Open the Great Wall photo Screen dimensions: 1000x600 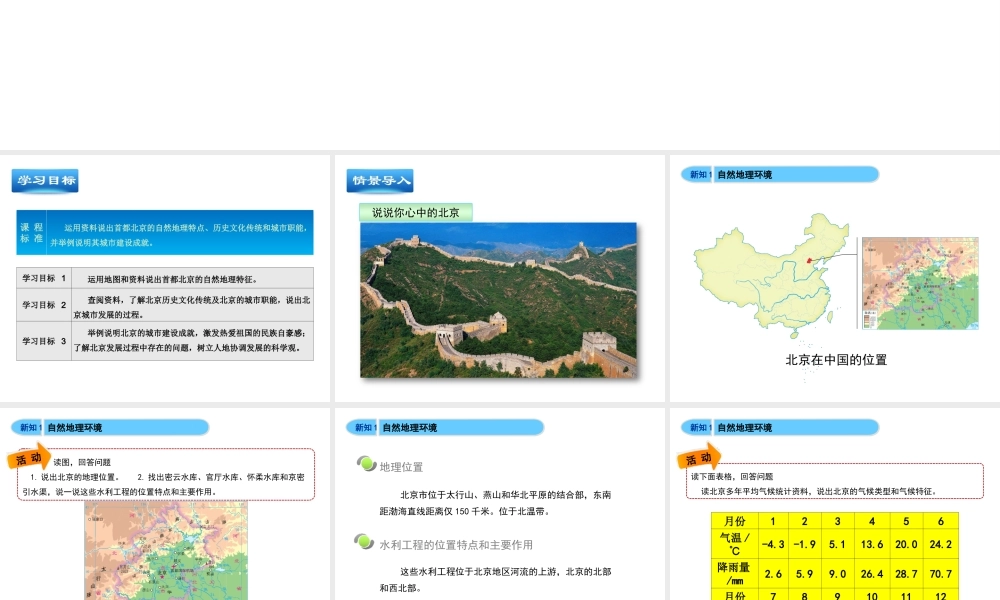tap(498, 300)
